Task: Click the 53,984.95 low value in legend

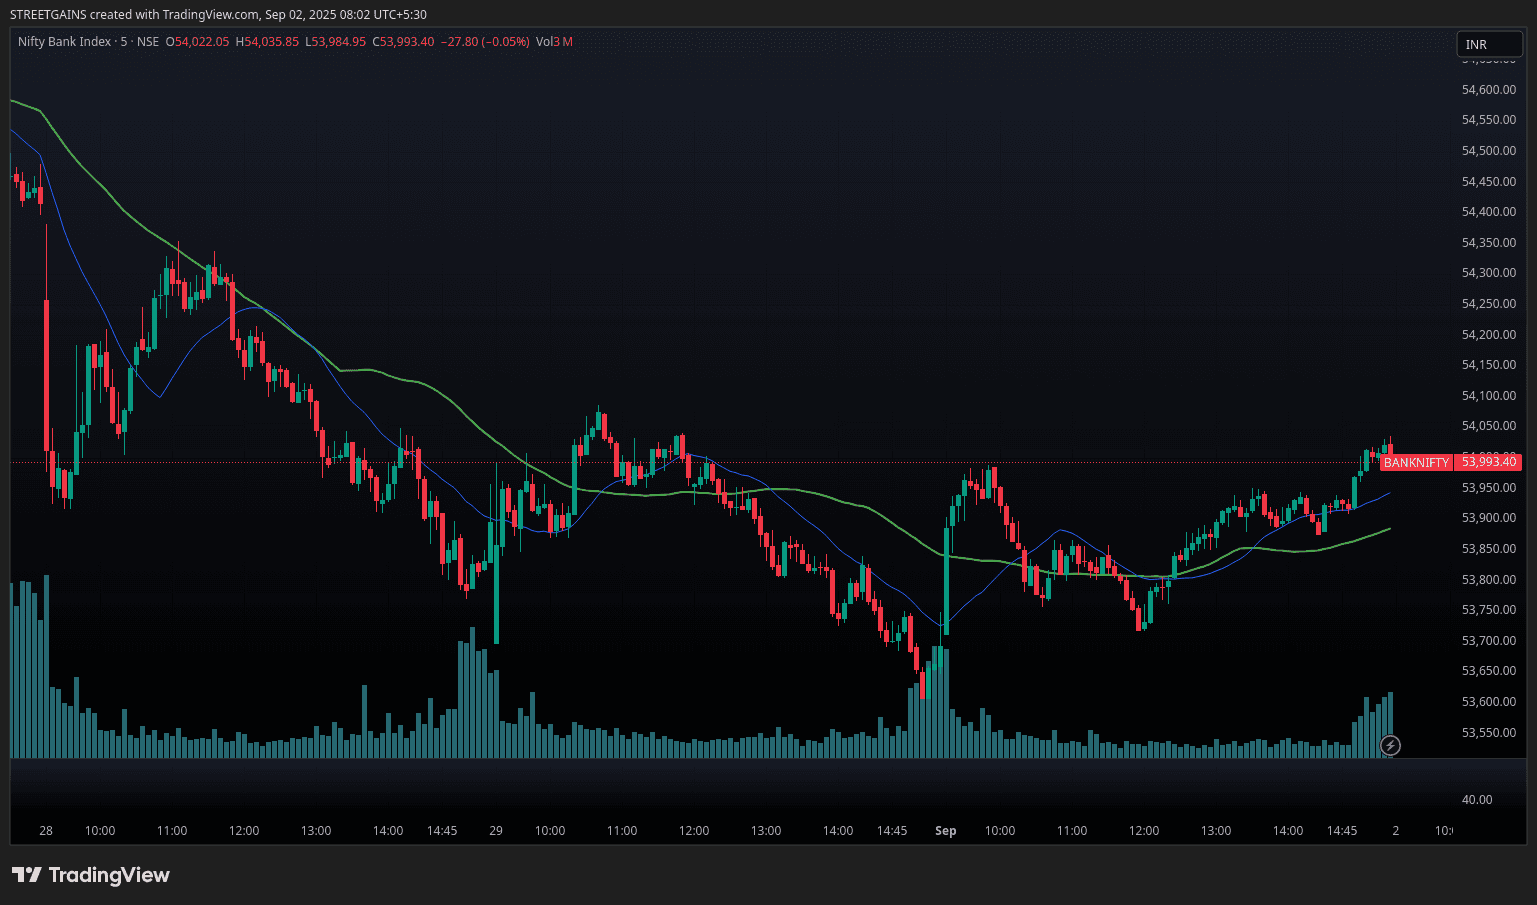Action: (x=340, y=42)
